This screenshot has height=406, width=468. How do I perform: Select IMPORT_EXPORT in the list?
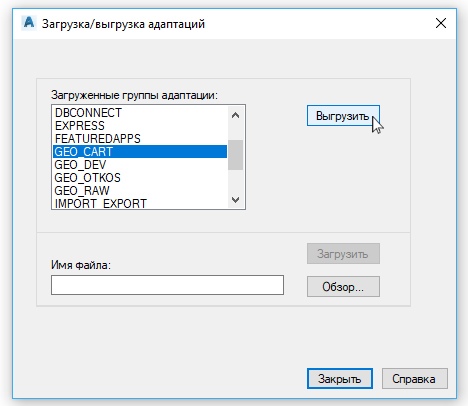tap(140, 203)
